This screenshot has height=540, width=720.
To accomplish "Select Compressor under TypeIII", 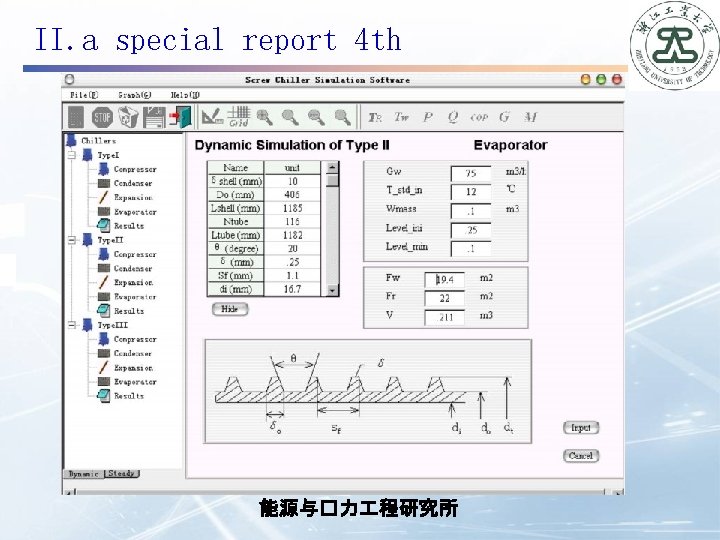I will (x=135, y=339).
